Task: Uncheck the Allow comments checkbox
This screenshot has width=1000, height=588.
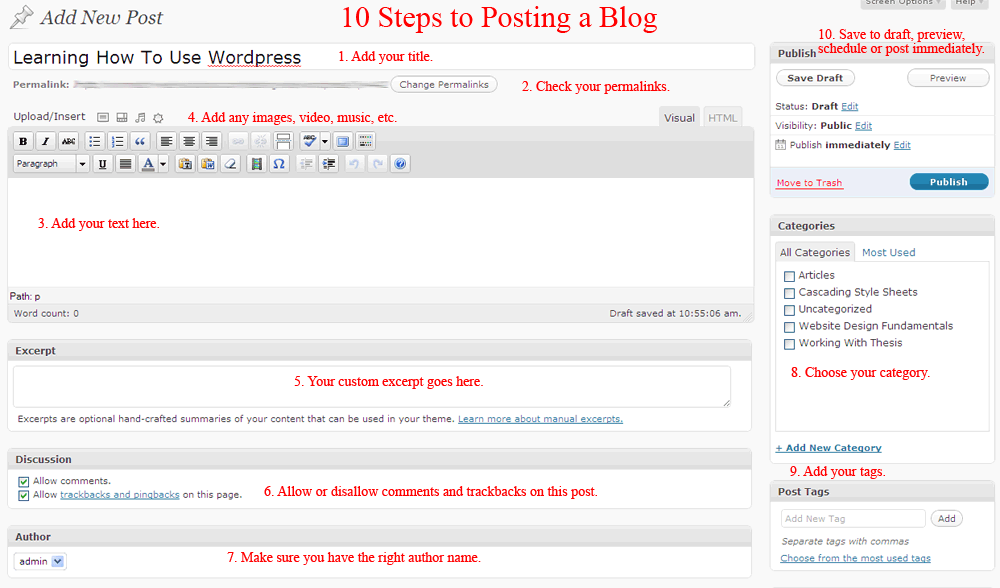Action: point(24,481)
